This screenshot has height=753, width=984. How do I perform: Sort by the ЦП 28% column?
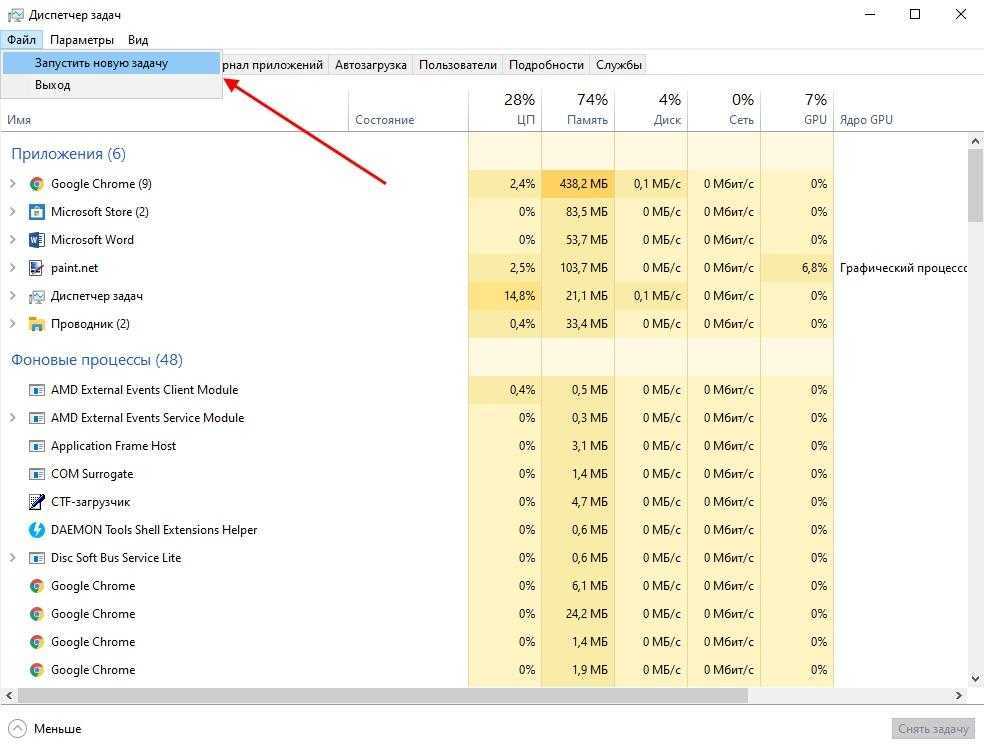coord(505,110)
